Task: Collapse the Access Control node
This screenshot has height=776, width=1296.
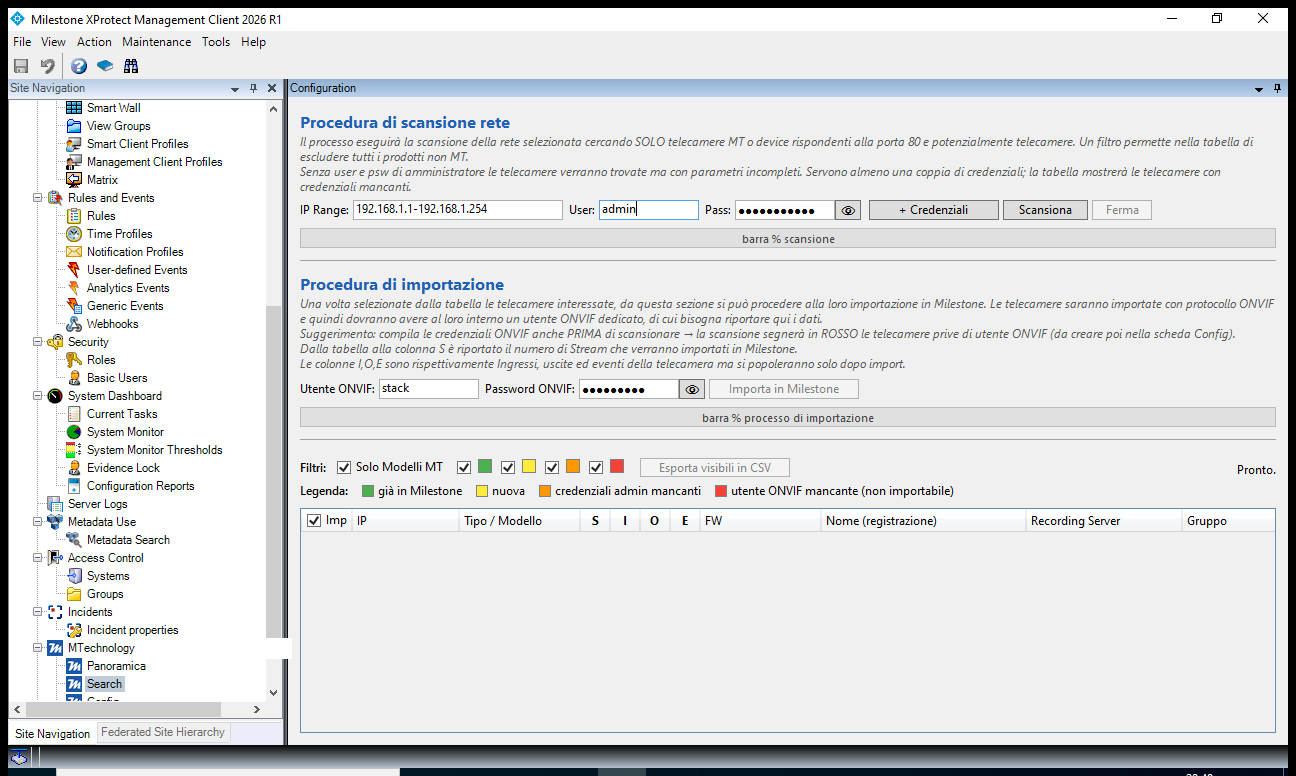Action: click(x=38, y=558)
